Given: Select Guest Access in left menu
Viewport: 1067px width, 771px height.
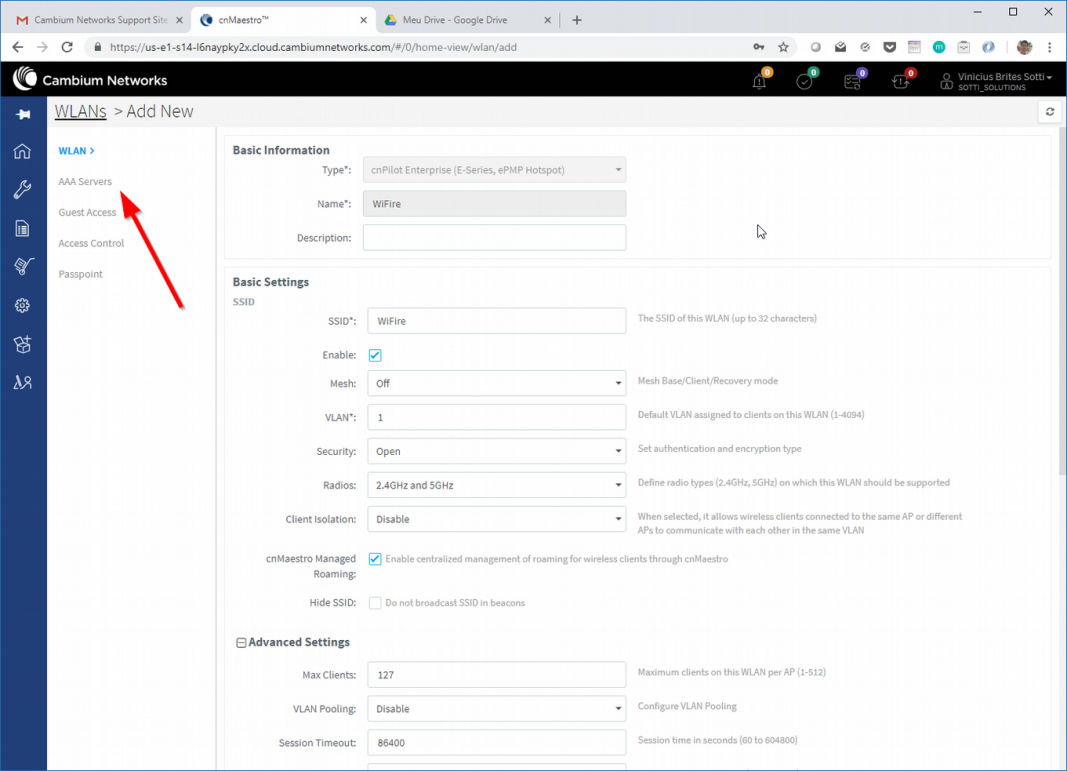Looking at the screenshot, I should point(87,212).
